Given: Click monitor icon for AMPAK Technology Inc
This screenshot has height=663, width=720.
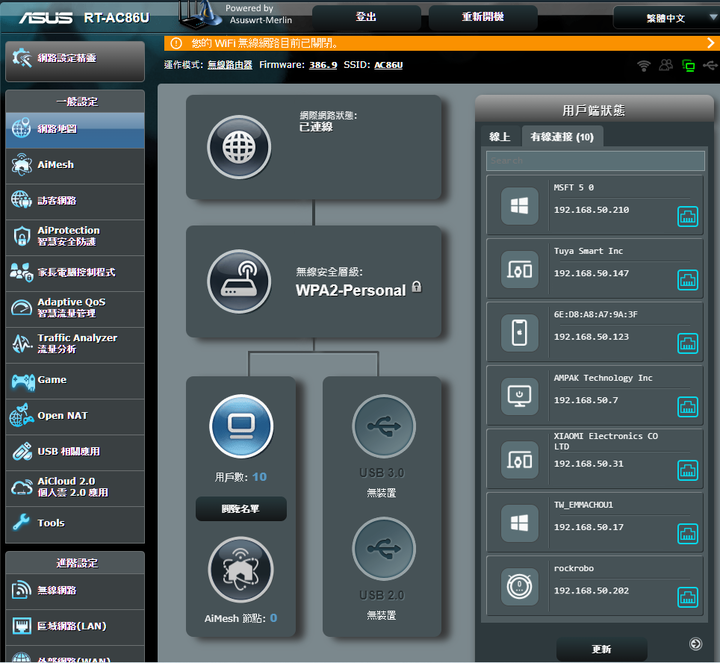Looking at the screenshot, I should (x=519, y=396).
